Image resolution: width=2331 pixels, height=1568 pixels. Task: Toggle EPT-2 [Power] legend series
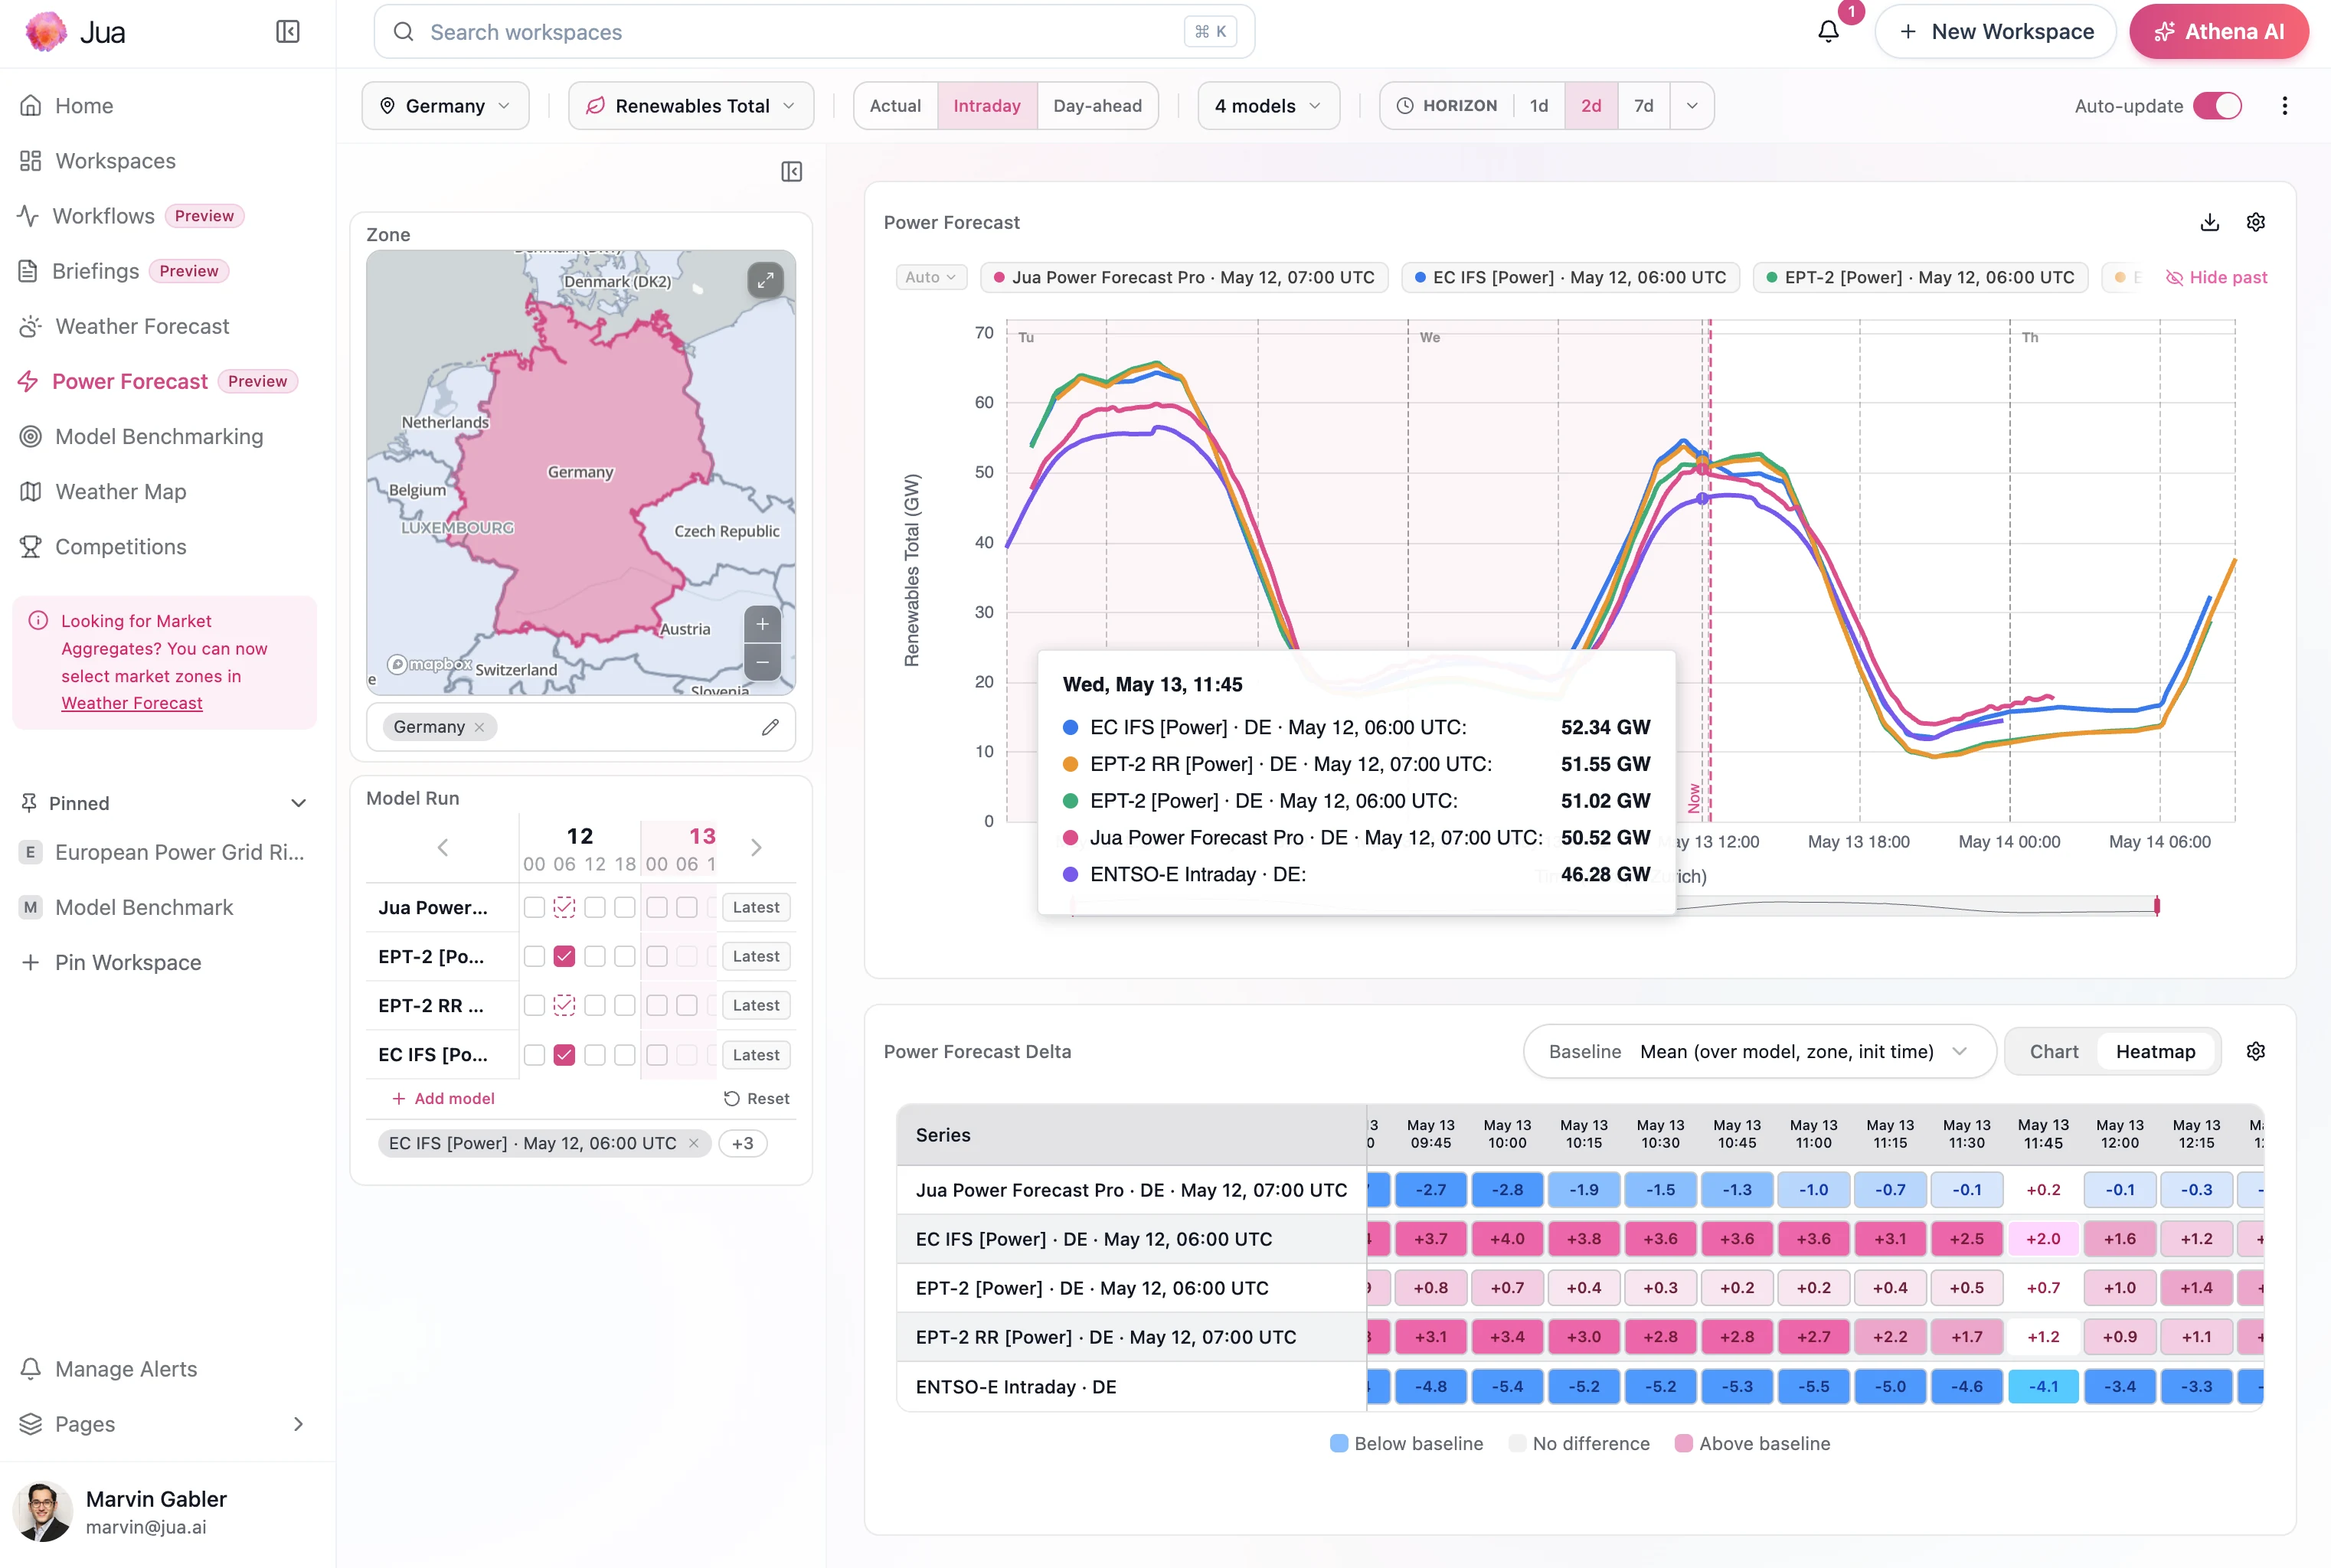(1920, 277)
